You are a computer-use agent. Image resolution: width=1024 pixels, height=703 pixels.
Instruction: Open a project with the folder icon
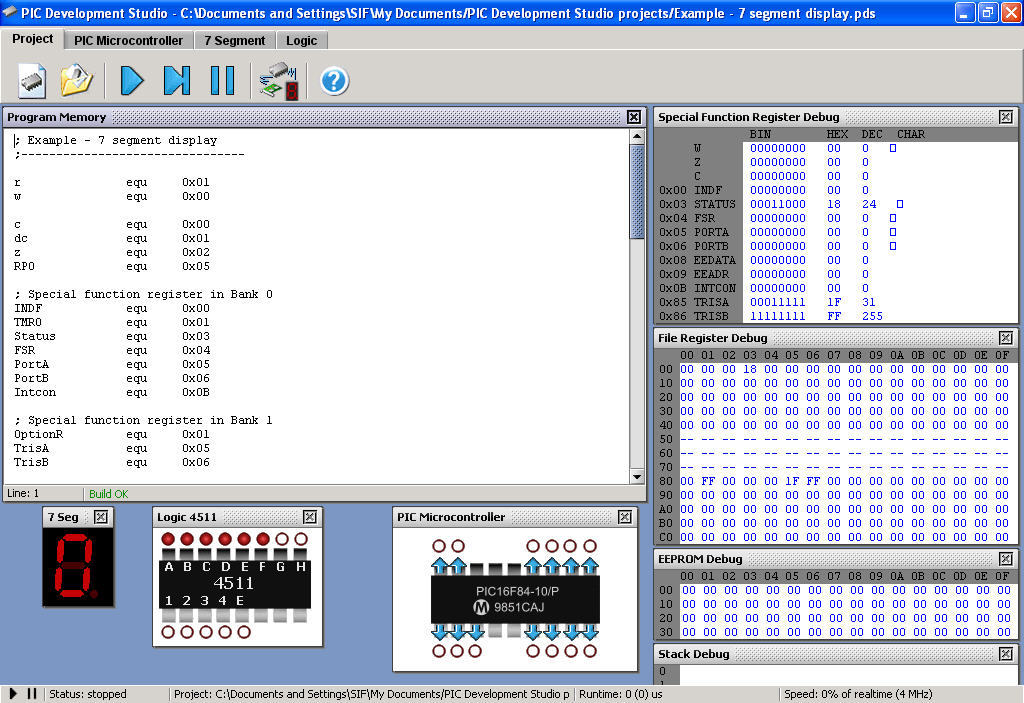point(76,80)
